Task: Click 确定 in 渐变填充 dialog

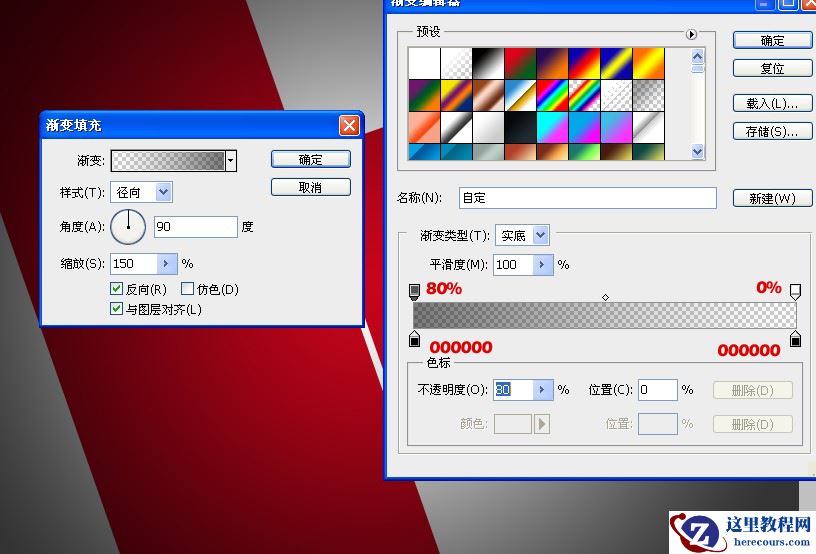Action: tap(311, 160)
